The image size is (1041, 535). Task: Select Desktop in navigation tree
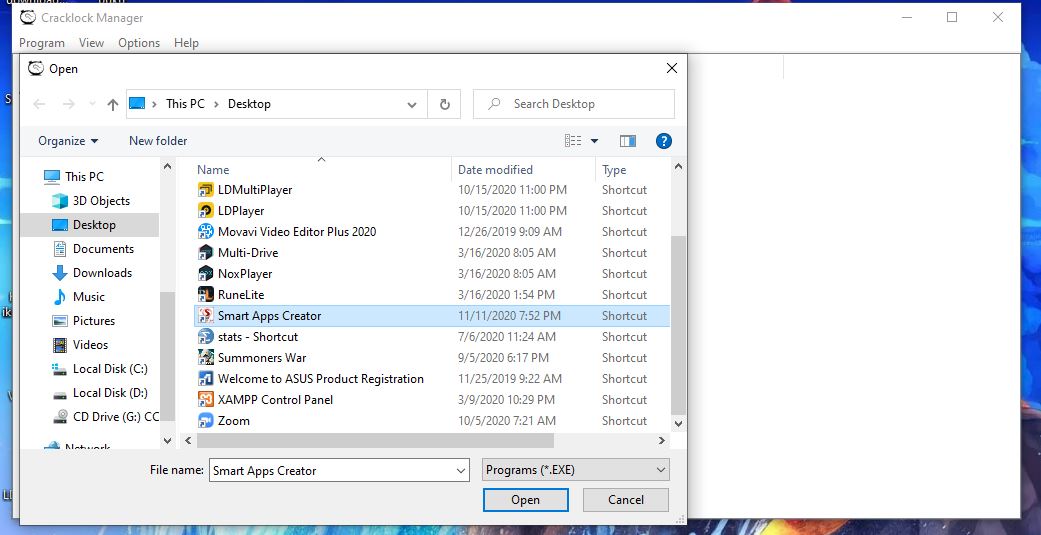(94, 225)
